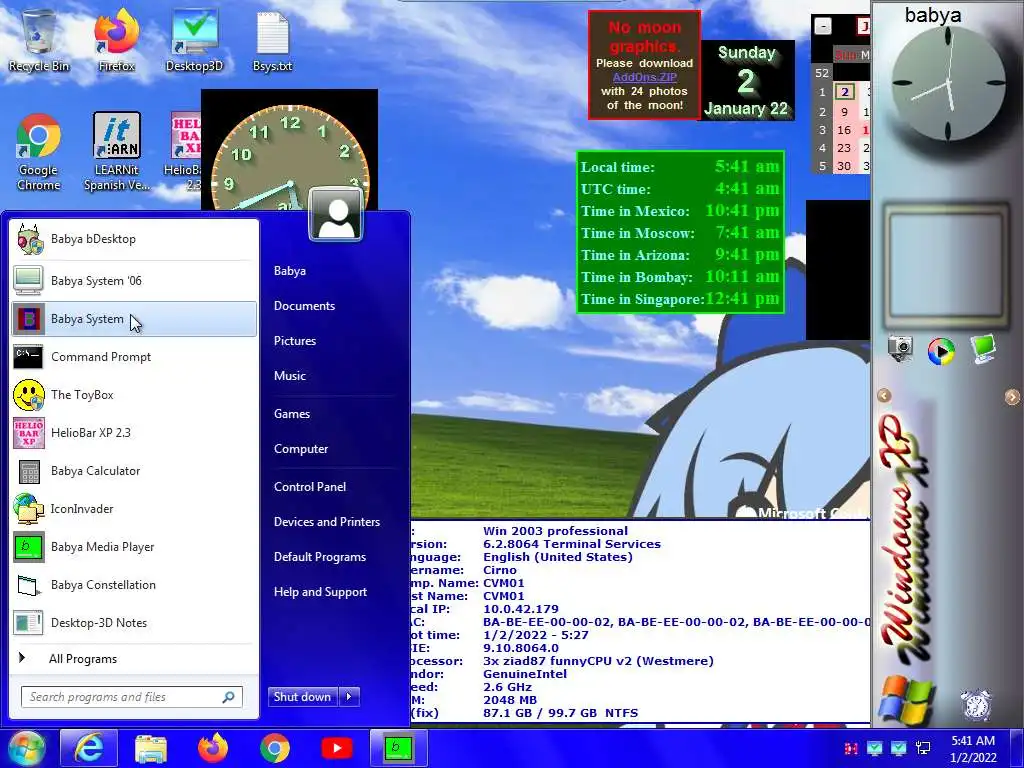
Task: Select the highlighted Babya System entry
Action: (134, 319)
